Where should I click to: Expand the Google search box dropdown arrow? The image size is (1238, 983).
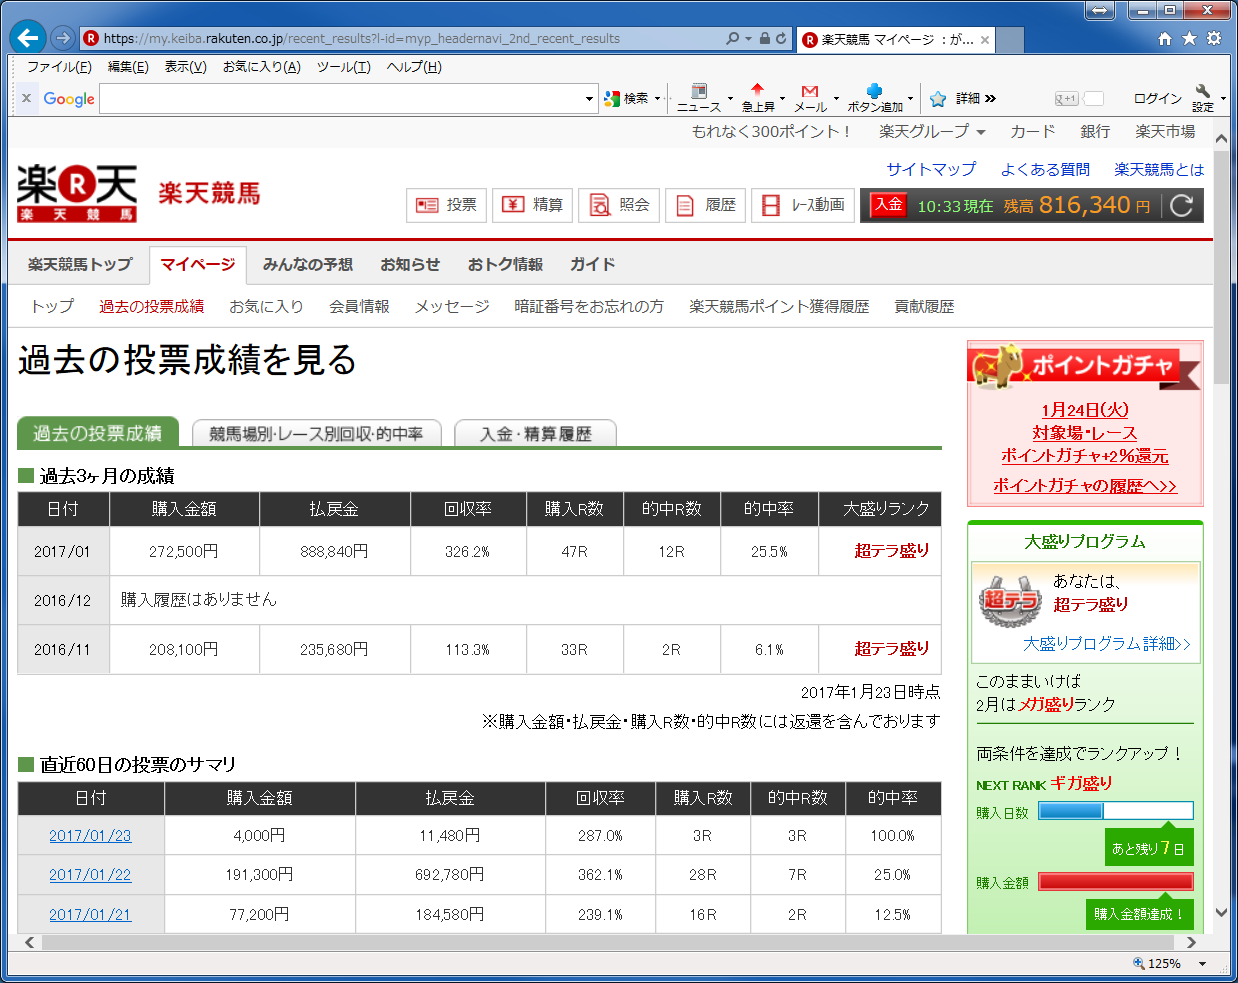click(x=589, y=99)
